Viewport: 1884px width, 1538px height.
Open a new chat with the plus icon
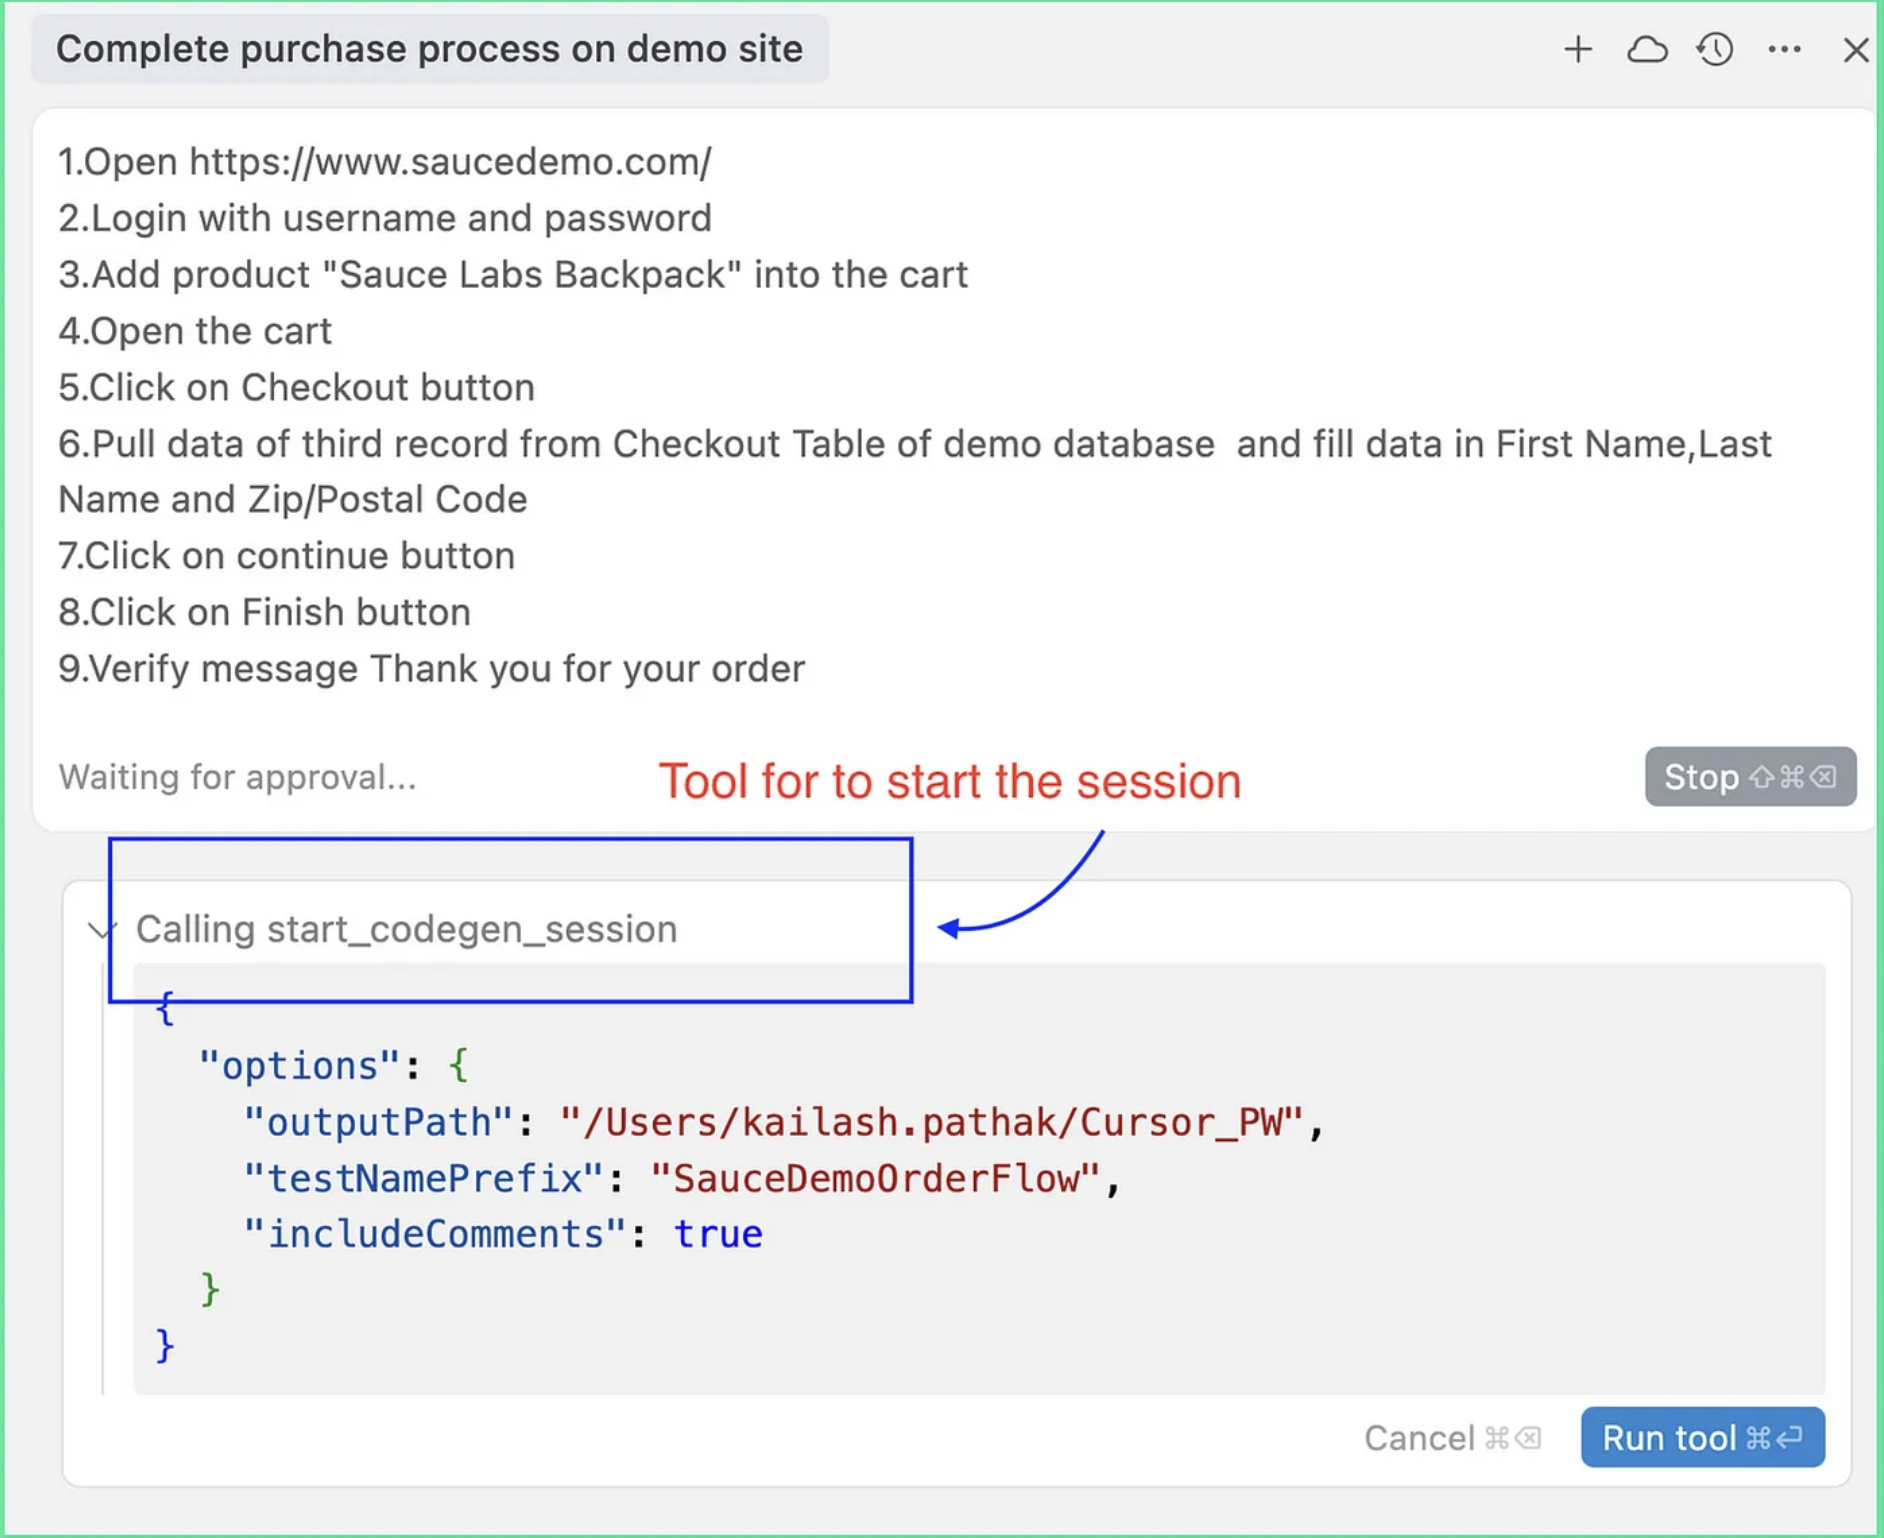pyautogui.click(x=1578, y=48)
